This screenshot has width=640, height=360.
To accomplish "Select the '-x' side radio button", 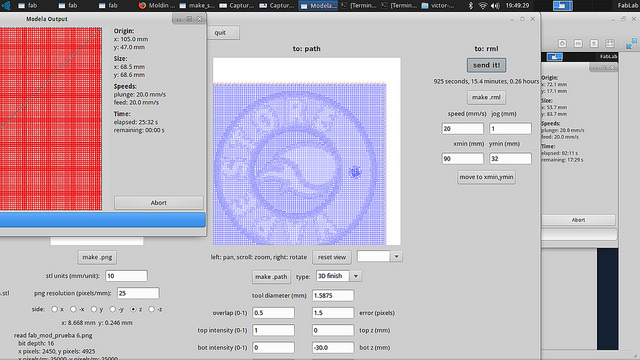I will [73, 309].
